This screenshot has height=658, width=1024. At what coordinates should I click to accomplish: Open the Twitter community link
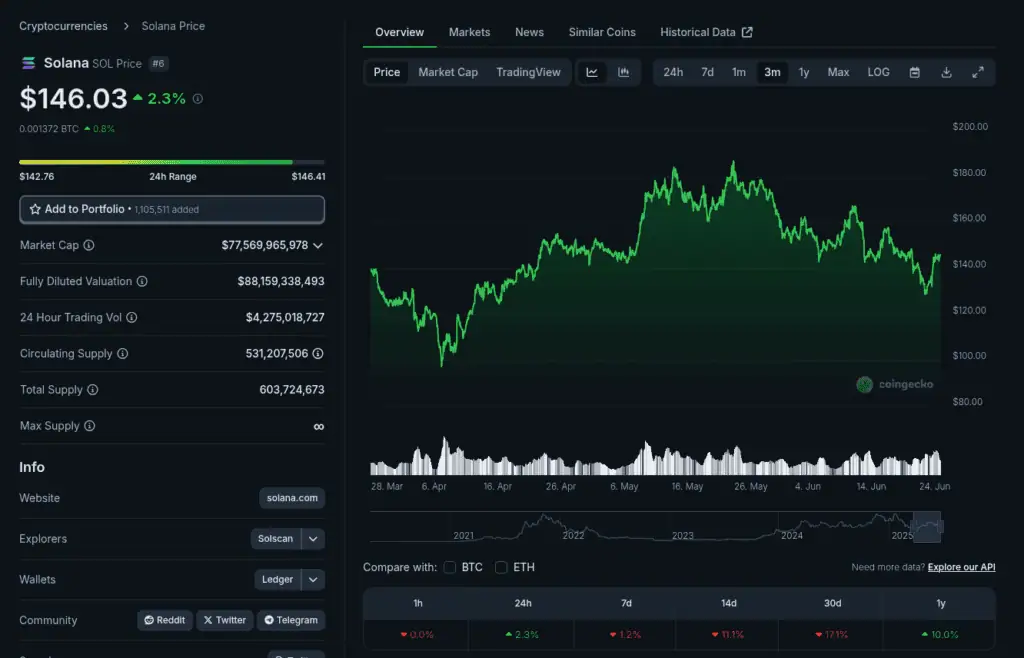click(225, 620)
